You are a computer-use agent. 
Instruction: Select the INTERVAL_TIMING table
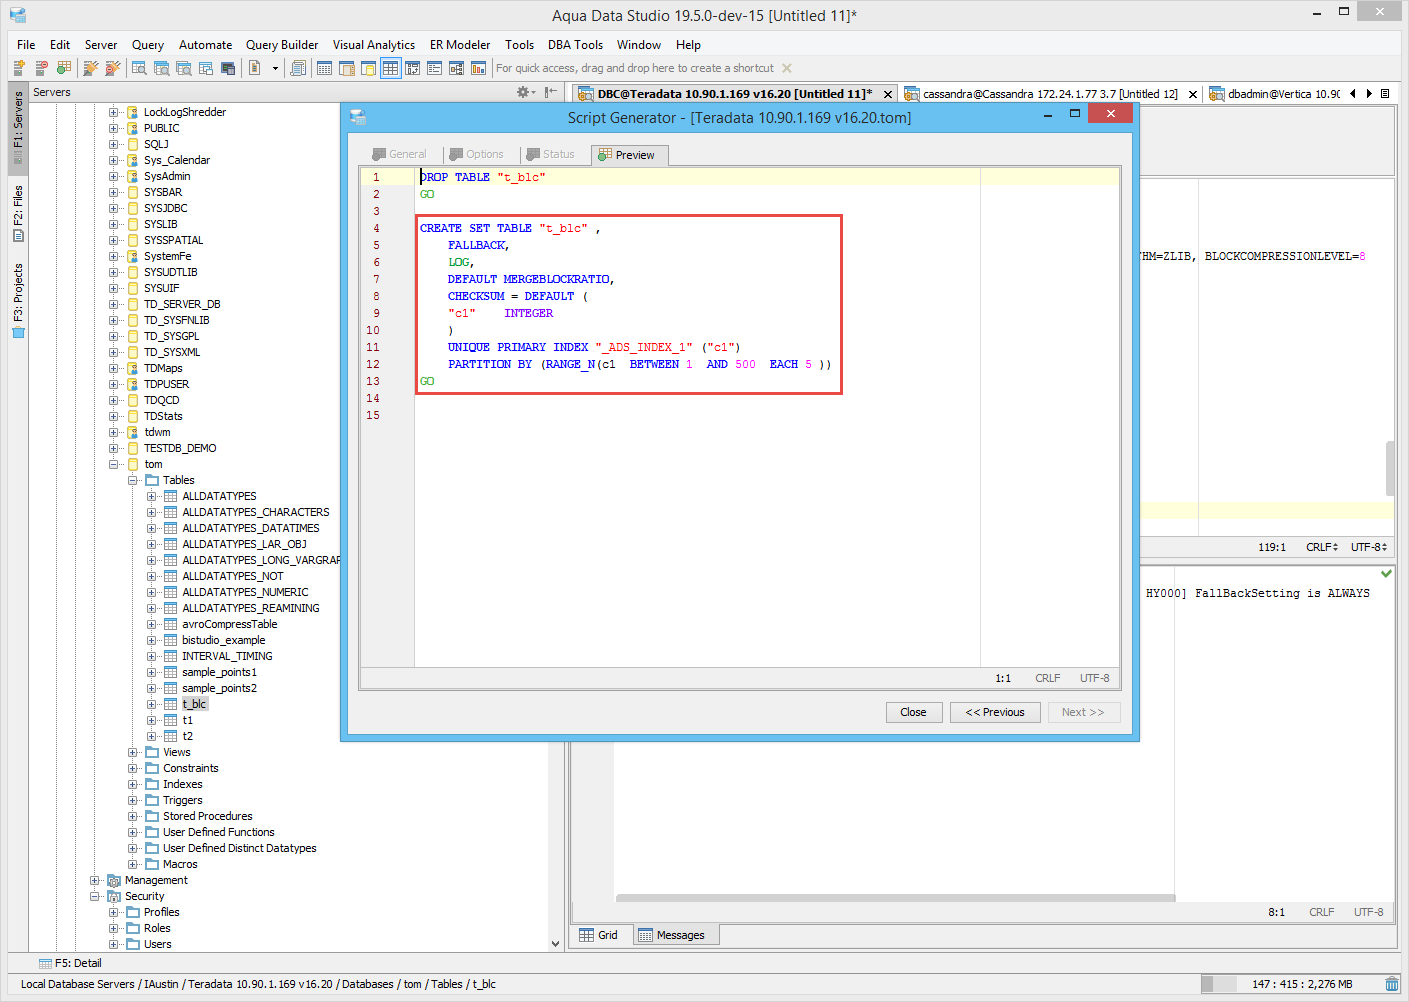(227, 656)
